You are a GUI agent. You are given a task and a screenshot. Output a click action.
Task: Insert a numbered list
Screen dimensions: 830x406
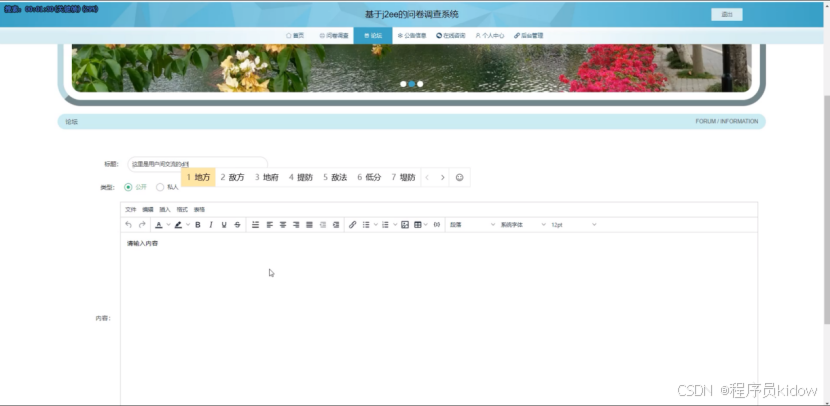[x=385, y=225]
